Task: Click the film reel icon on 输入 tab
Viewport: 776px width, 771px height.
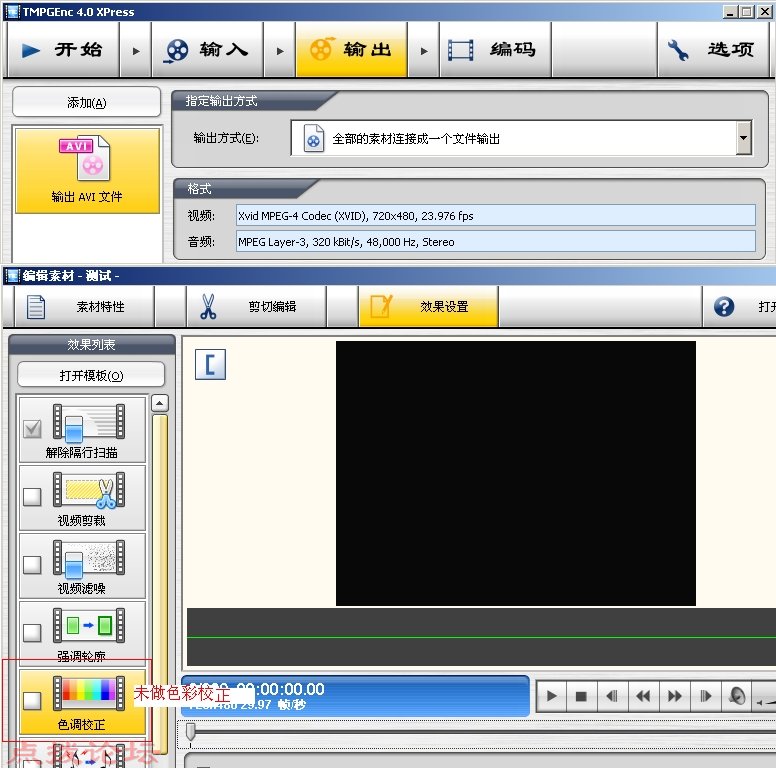Action: coord(176,50)
